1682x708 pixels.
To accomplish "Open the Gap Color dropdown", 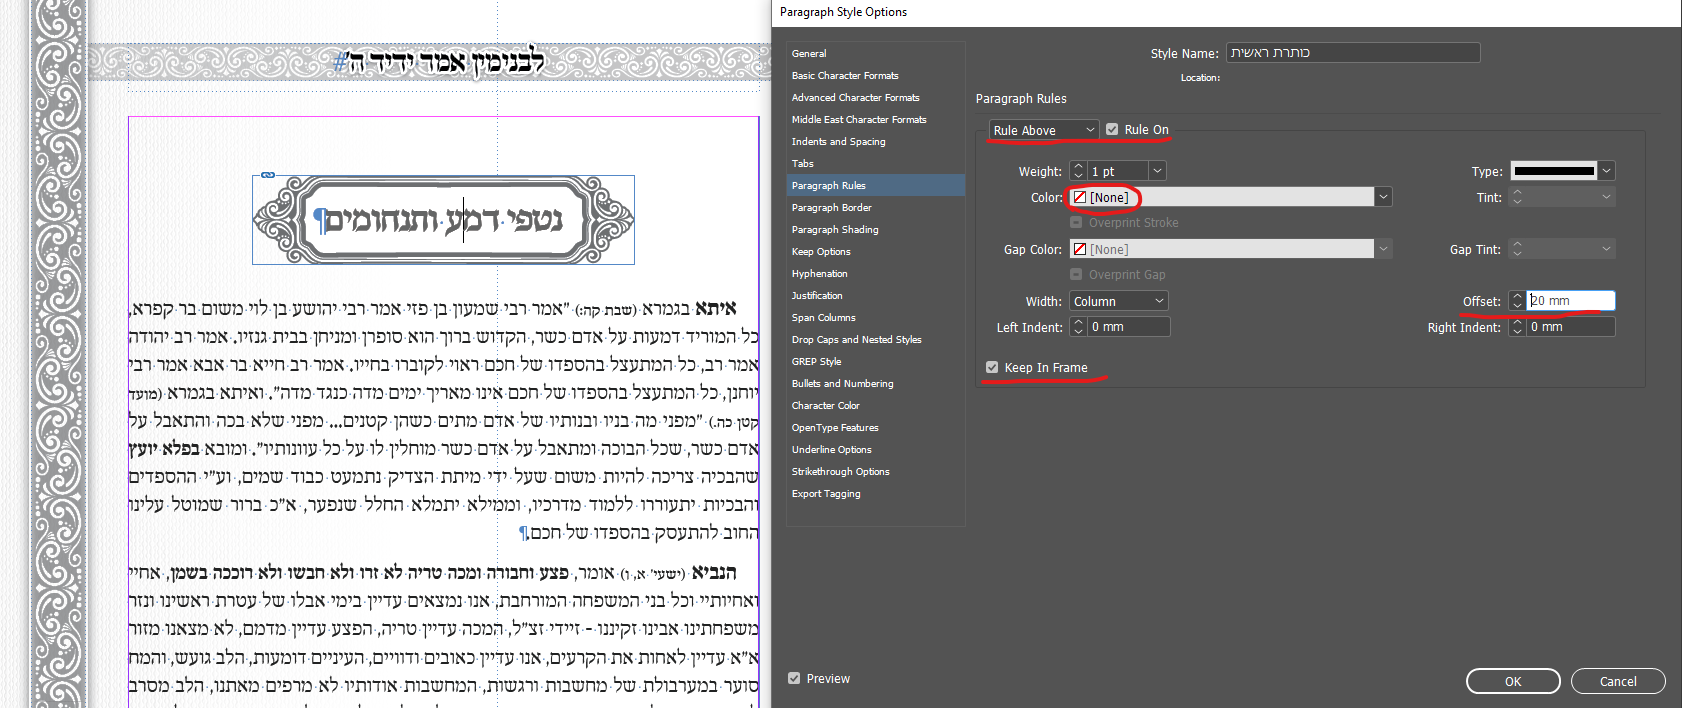I will point(1384,249).
